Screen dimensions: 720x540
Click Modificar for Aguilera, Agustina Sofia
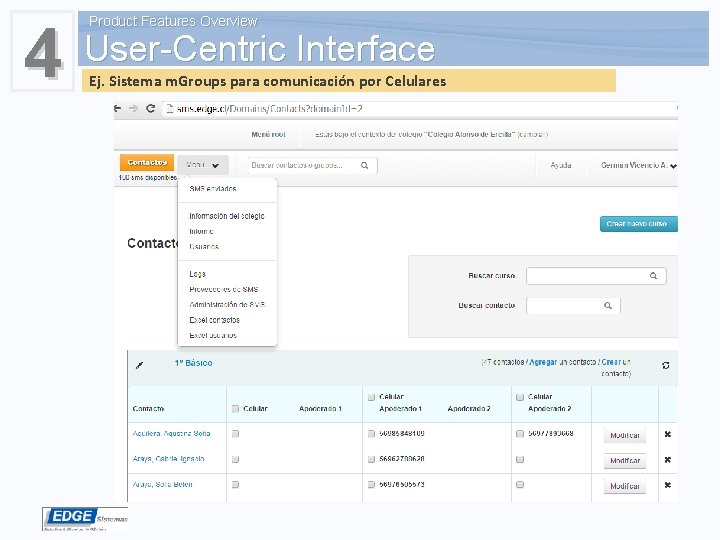point(625,435)
